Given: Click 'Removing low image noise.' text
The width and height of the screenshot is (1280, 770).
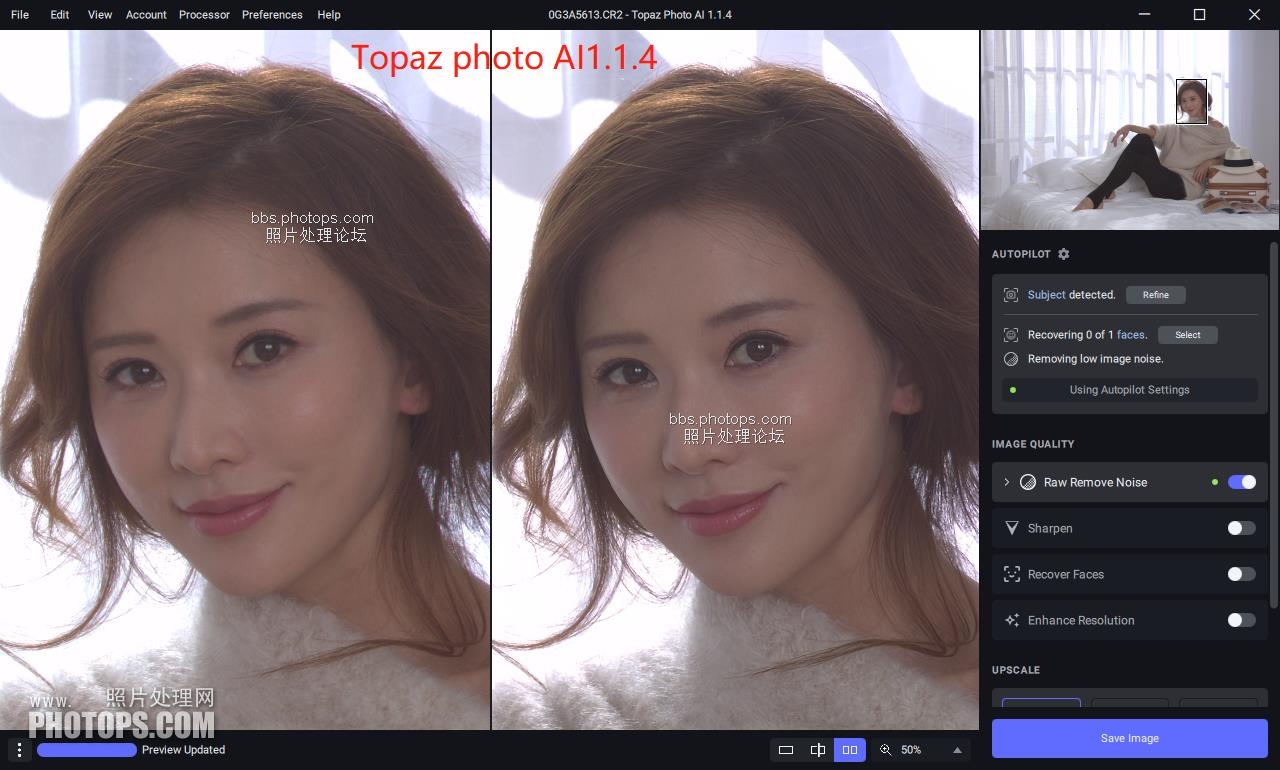Looking at the screenshot, I should (1096, 359).
